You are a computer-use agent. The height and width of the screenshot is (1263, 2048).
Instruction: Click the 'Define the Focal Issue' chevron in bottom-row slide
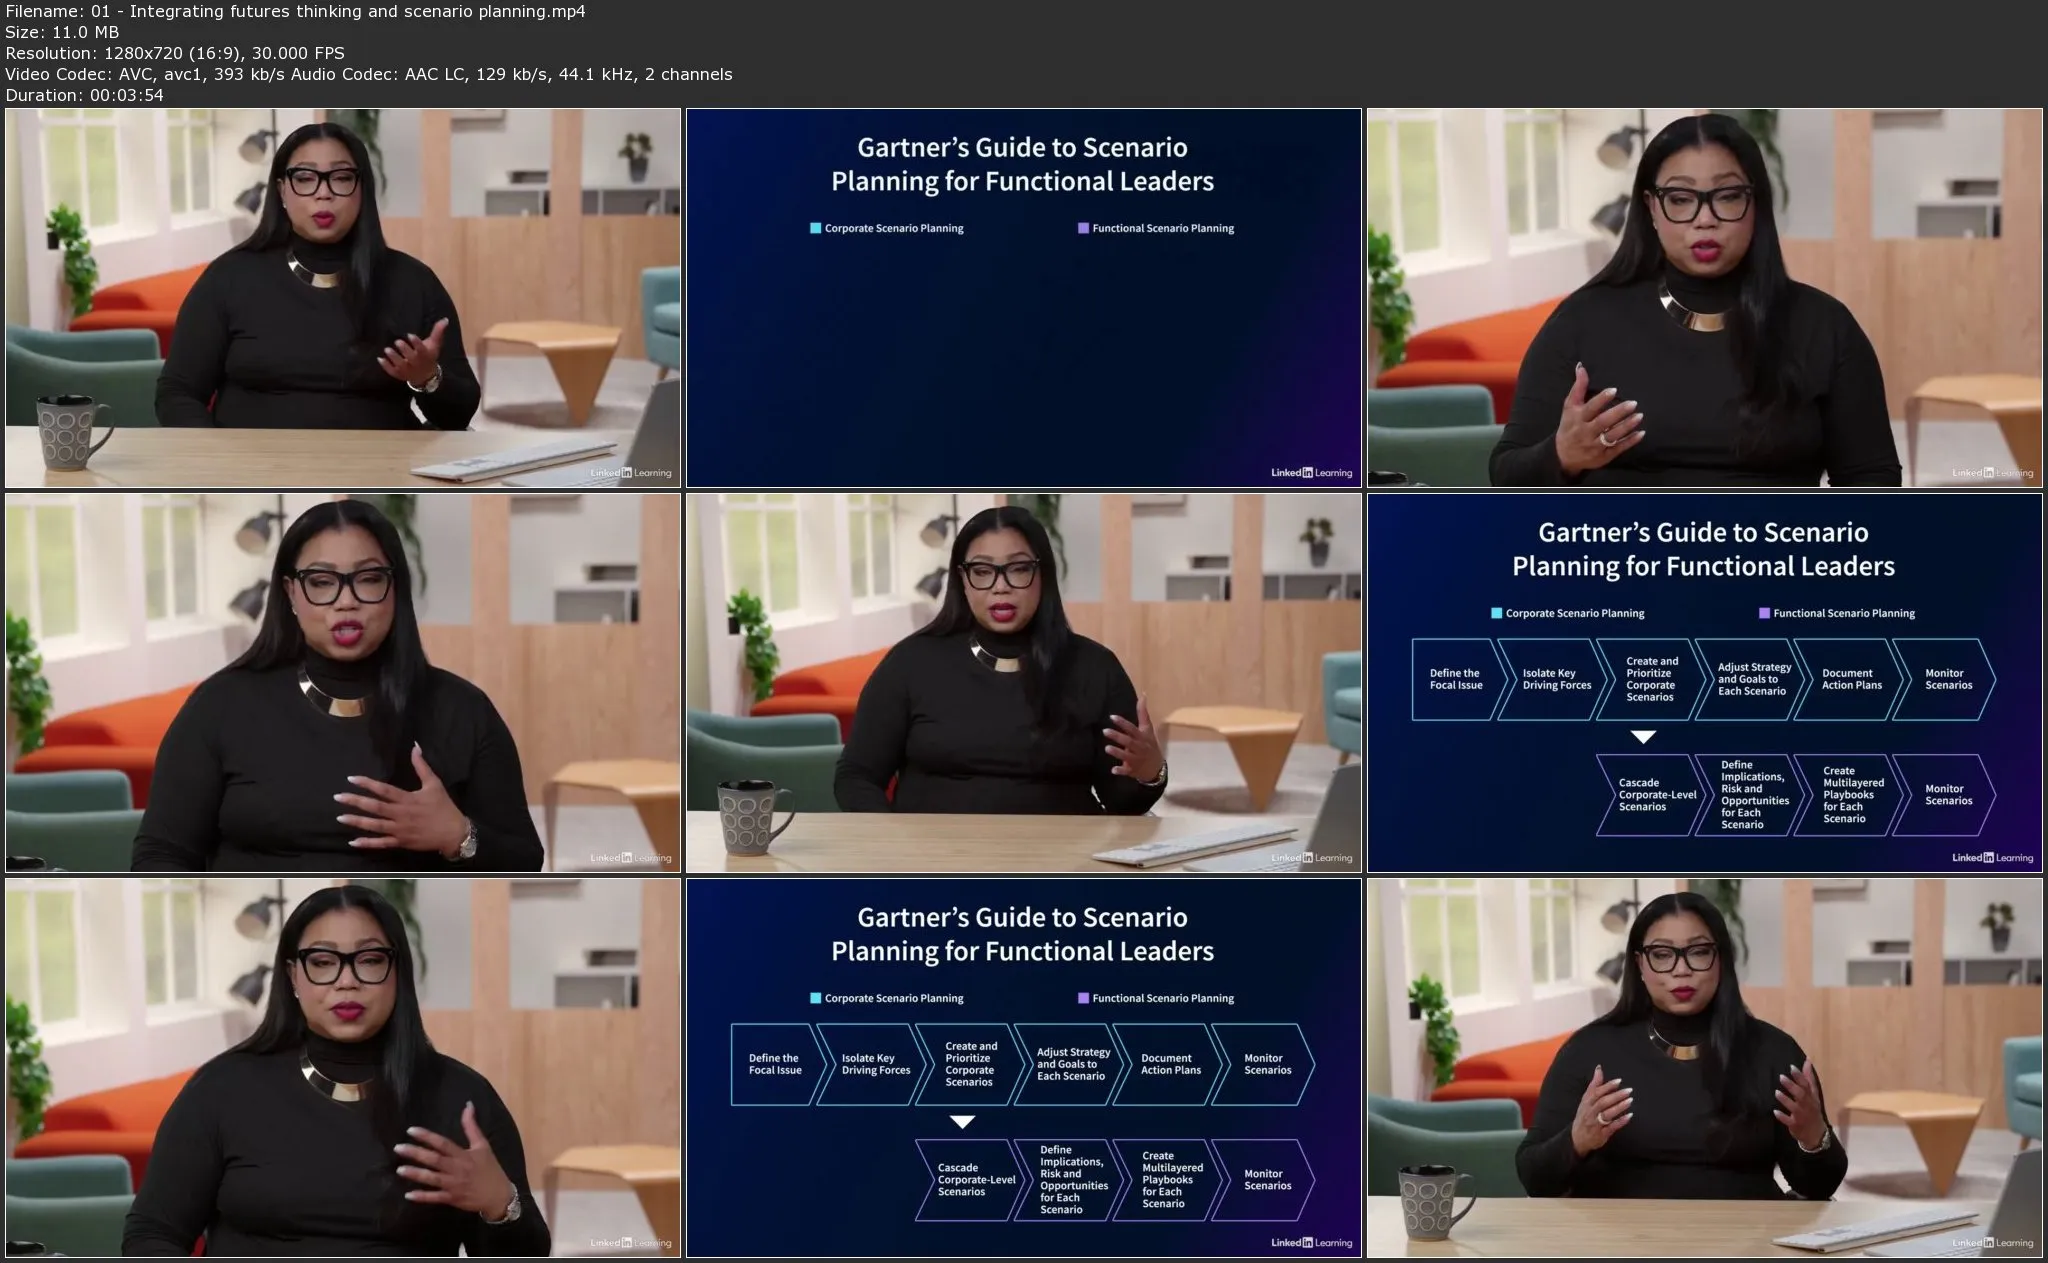[775, 1064]
